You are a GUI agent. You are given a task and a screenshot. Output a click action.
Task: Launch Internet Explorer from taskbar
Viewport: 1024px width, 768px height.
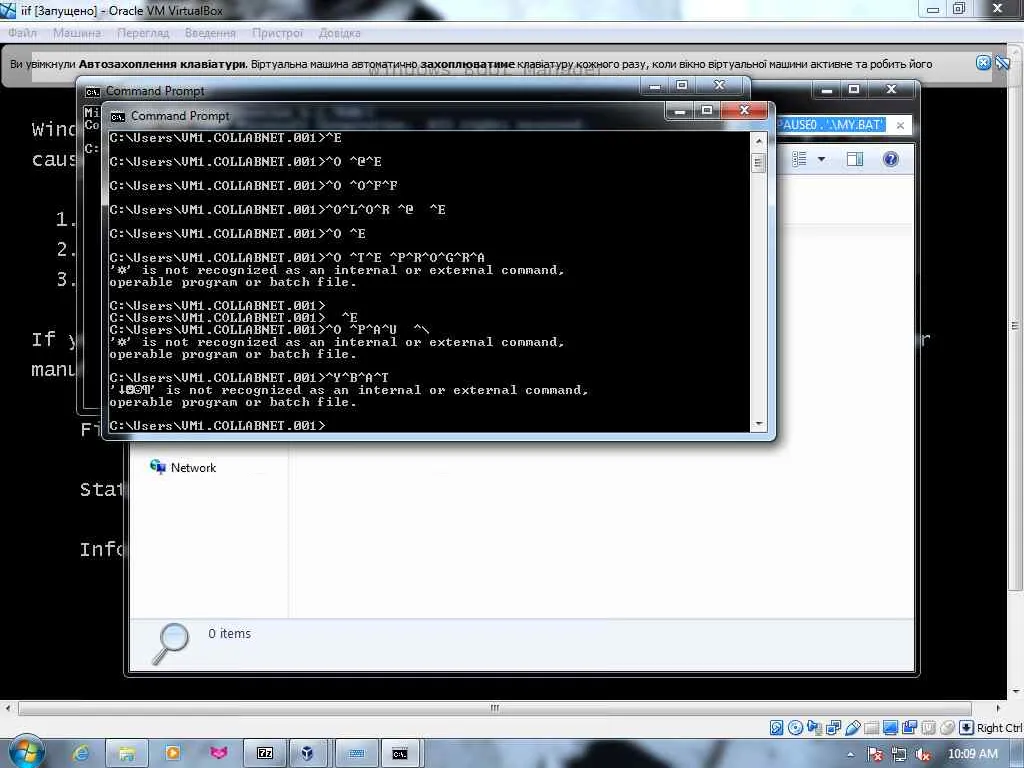click(81, 754)
